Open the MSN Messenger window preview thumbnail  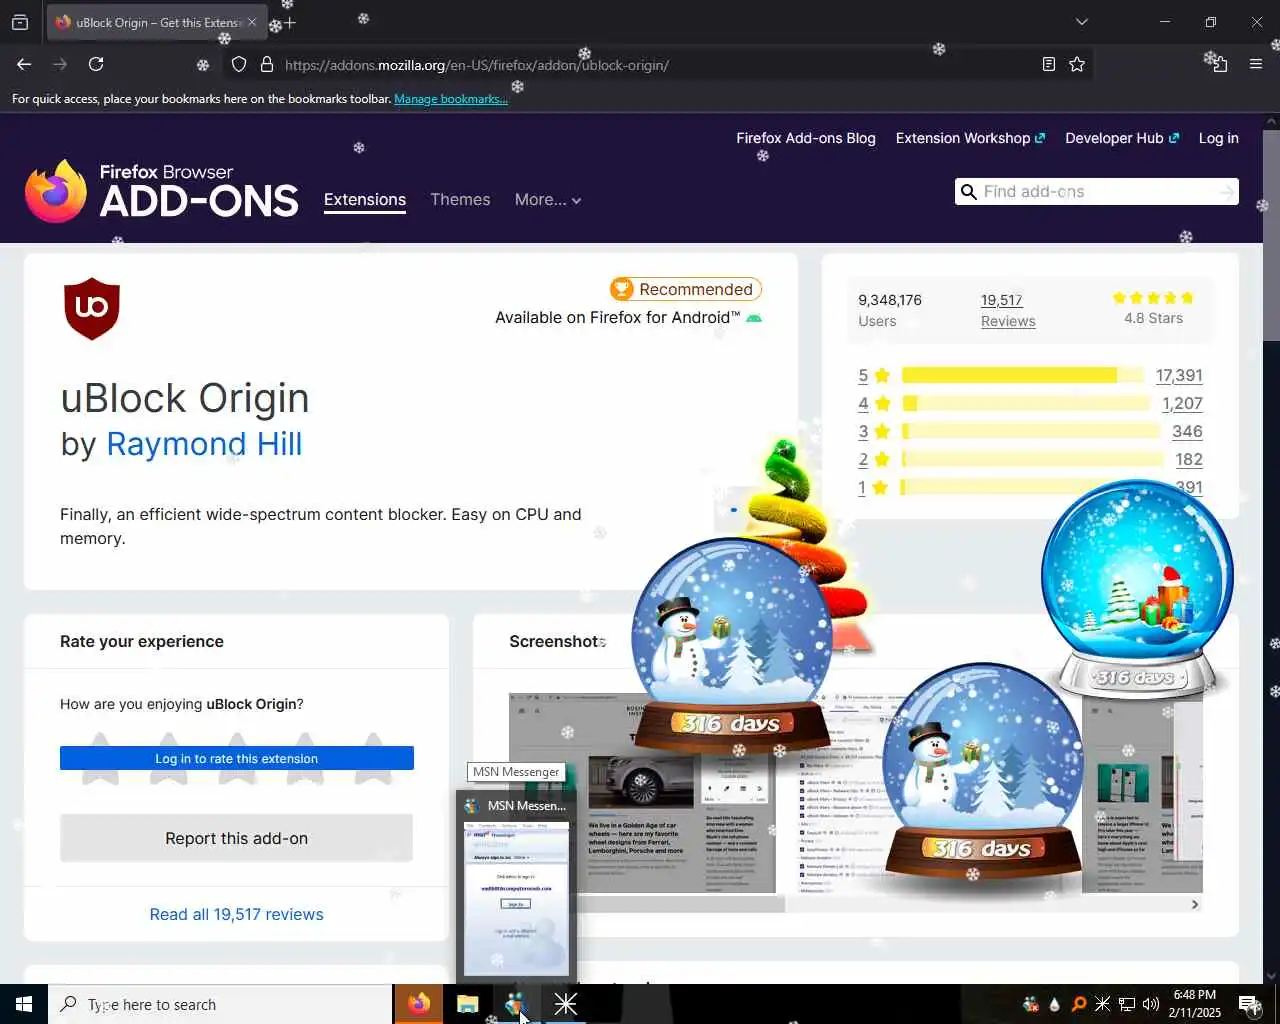pyautogui.click(x=517, y=897)
